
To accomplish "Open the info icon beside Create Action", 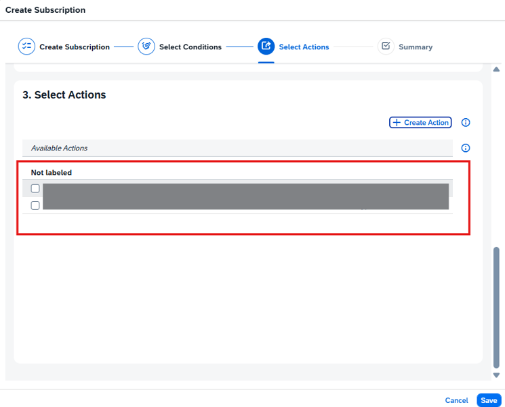I will click(x=465, y=123).
